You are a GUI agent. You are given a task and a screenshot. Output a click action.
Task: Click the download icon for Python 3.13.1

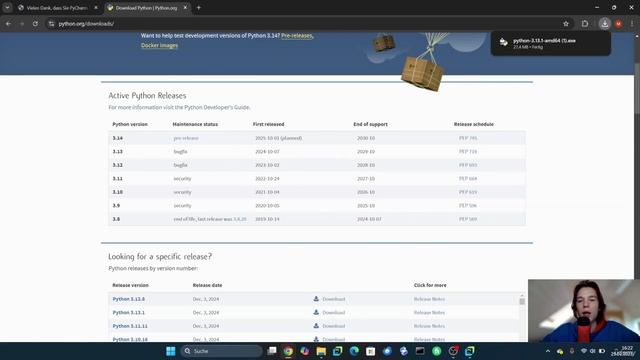(x=316, y=312)
